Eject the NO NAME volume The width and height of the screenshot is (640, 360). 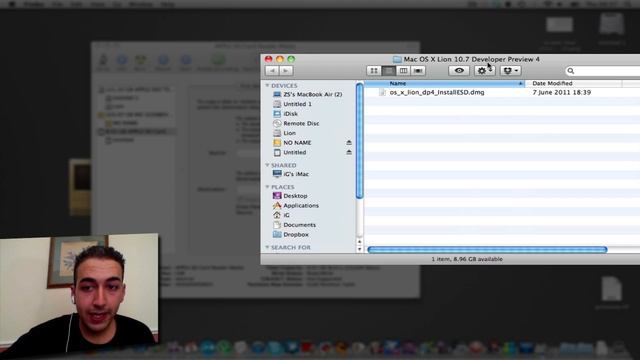pyautogui.click(x=349, y=142)
